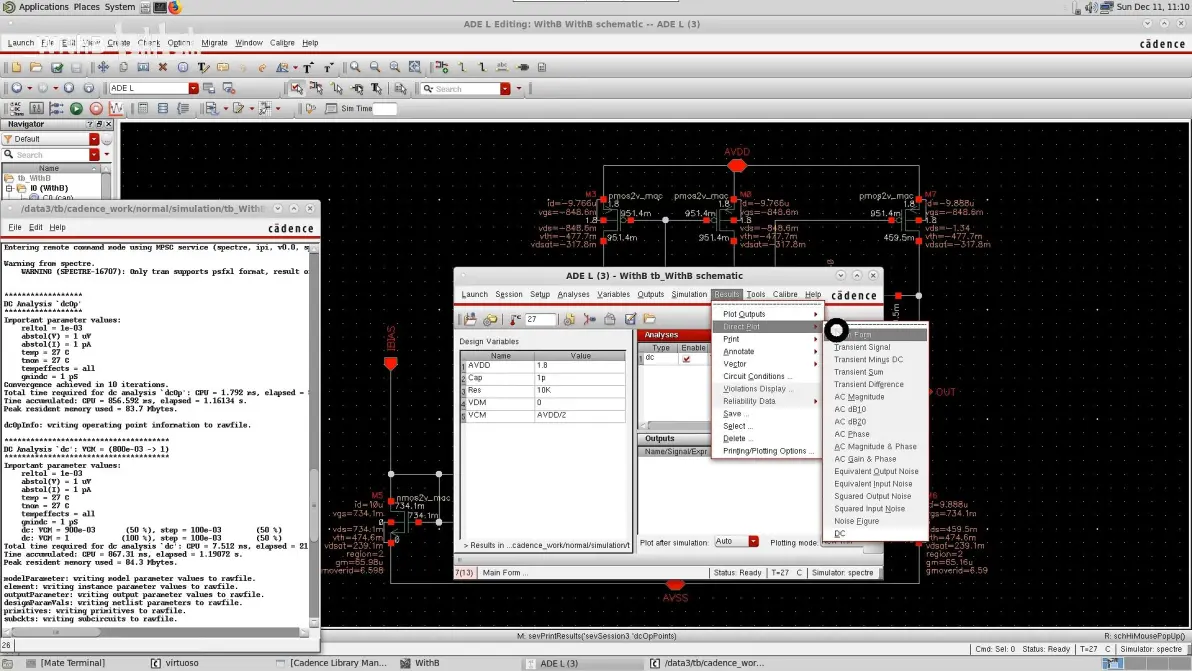
Task: Open the ADE L workspace dropdown
Action: [x=194, y=88]
